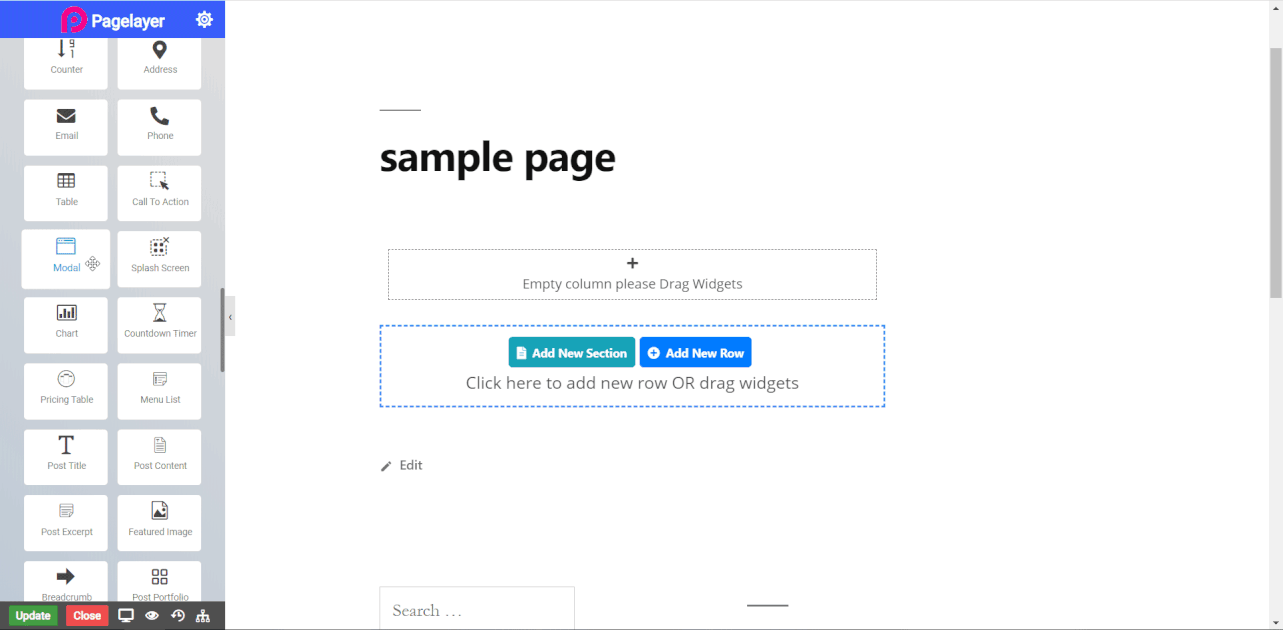Choose the Pricing Table widget
This screenshot has height=630, width=1283.
click(66, 390)
